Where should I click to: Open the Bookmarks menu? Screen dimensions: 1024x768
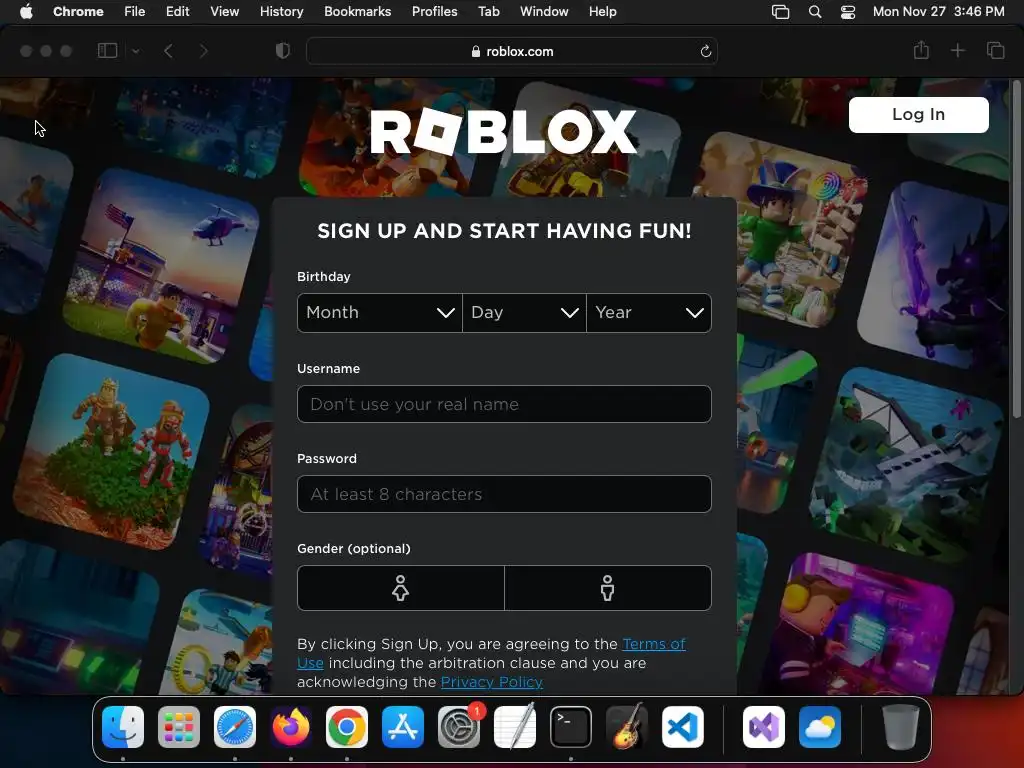(357, 11)
